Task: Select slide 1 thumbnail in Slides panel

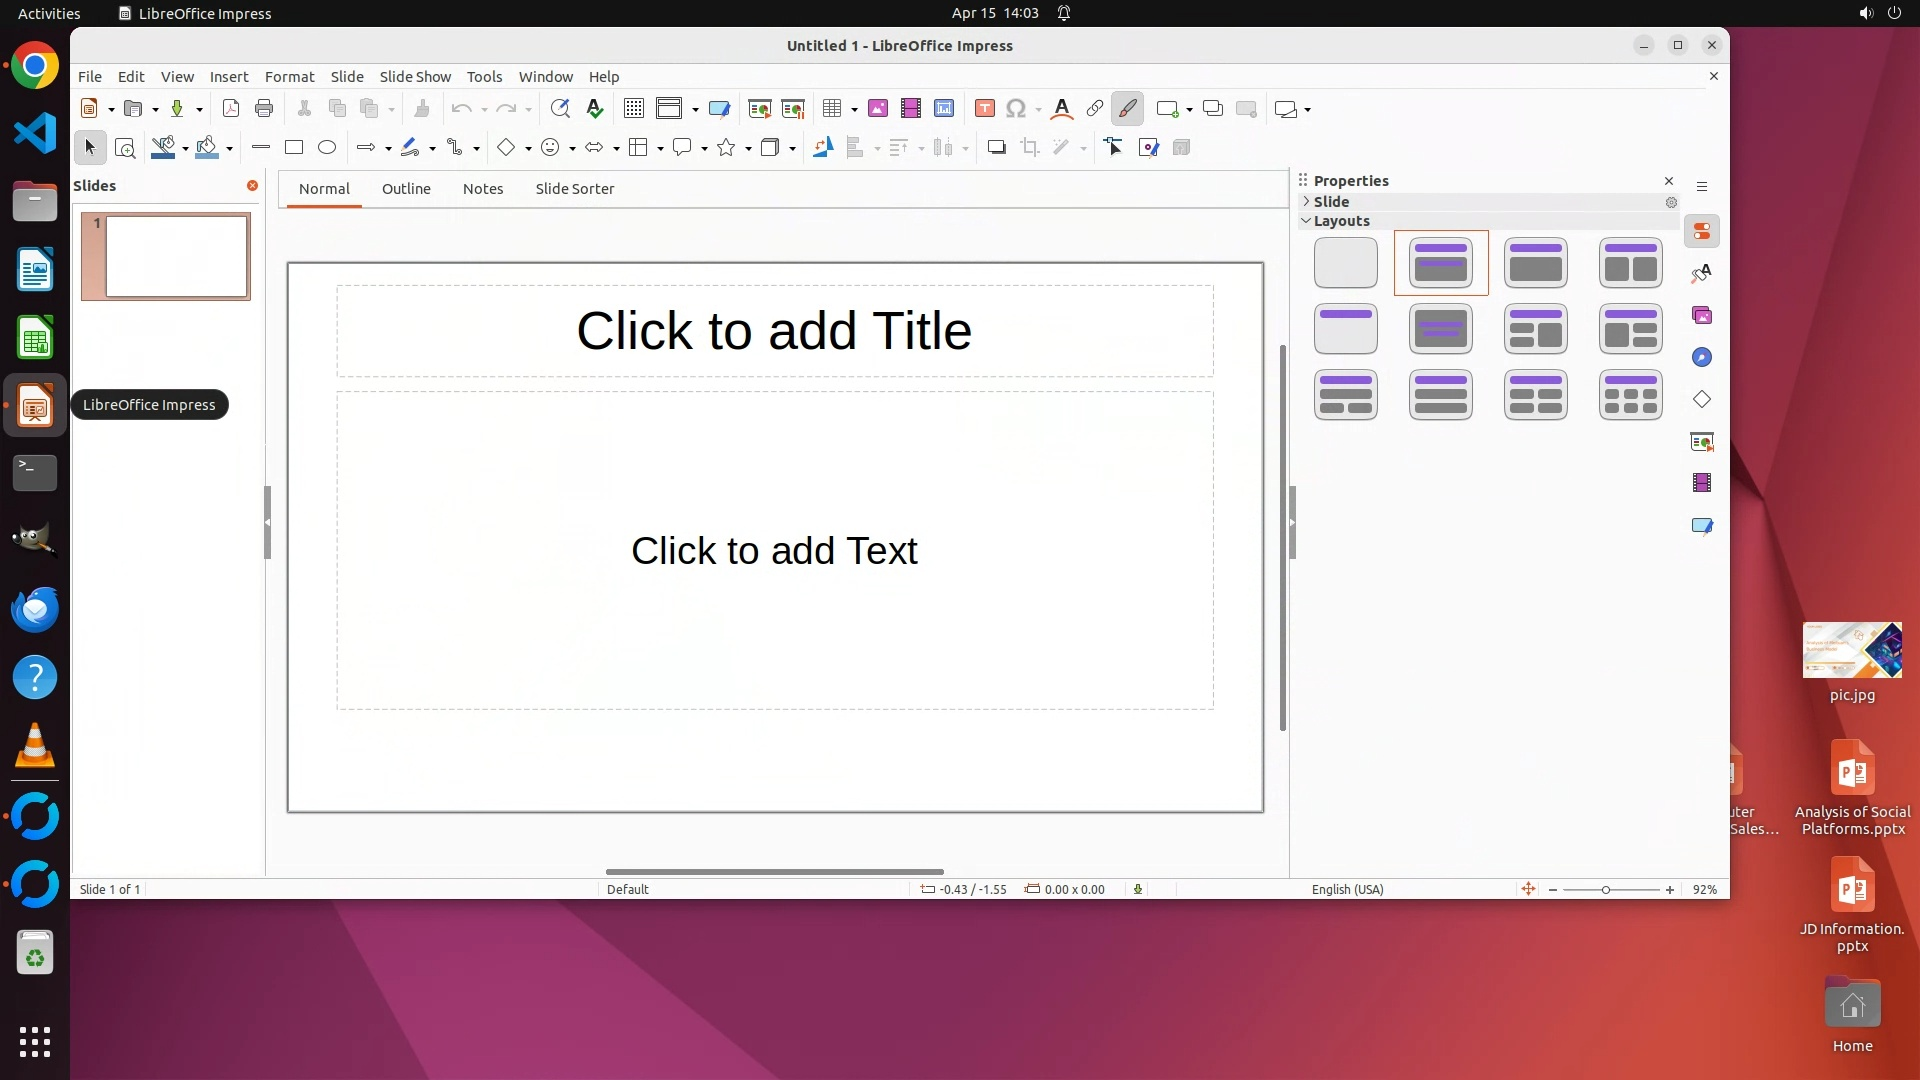Action: click(176, 257)
